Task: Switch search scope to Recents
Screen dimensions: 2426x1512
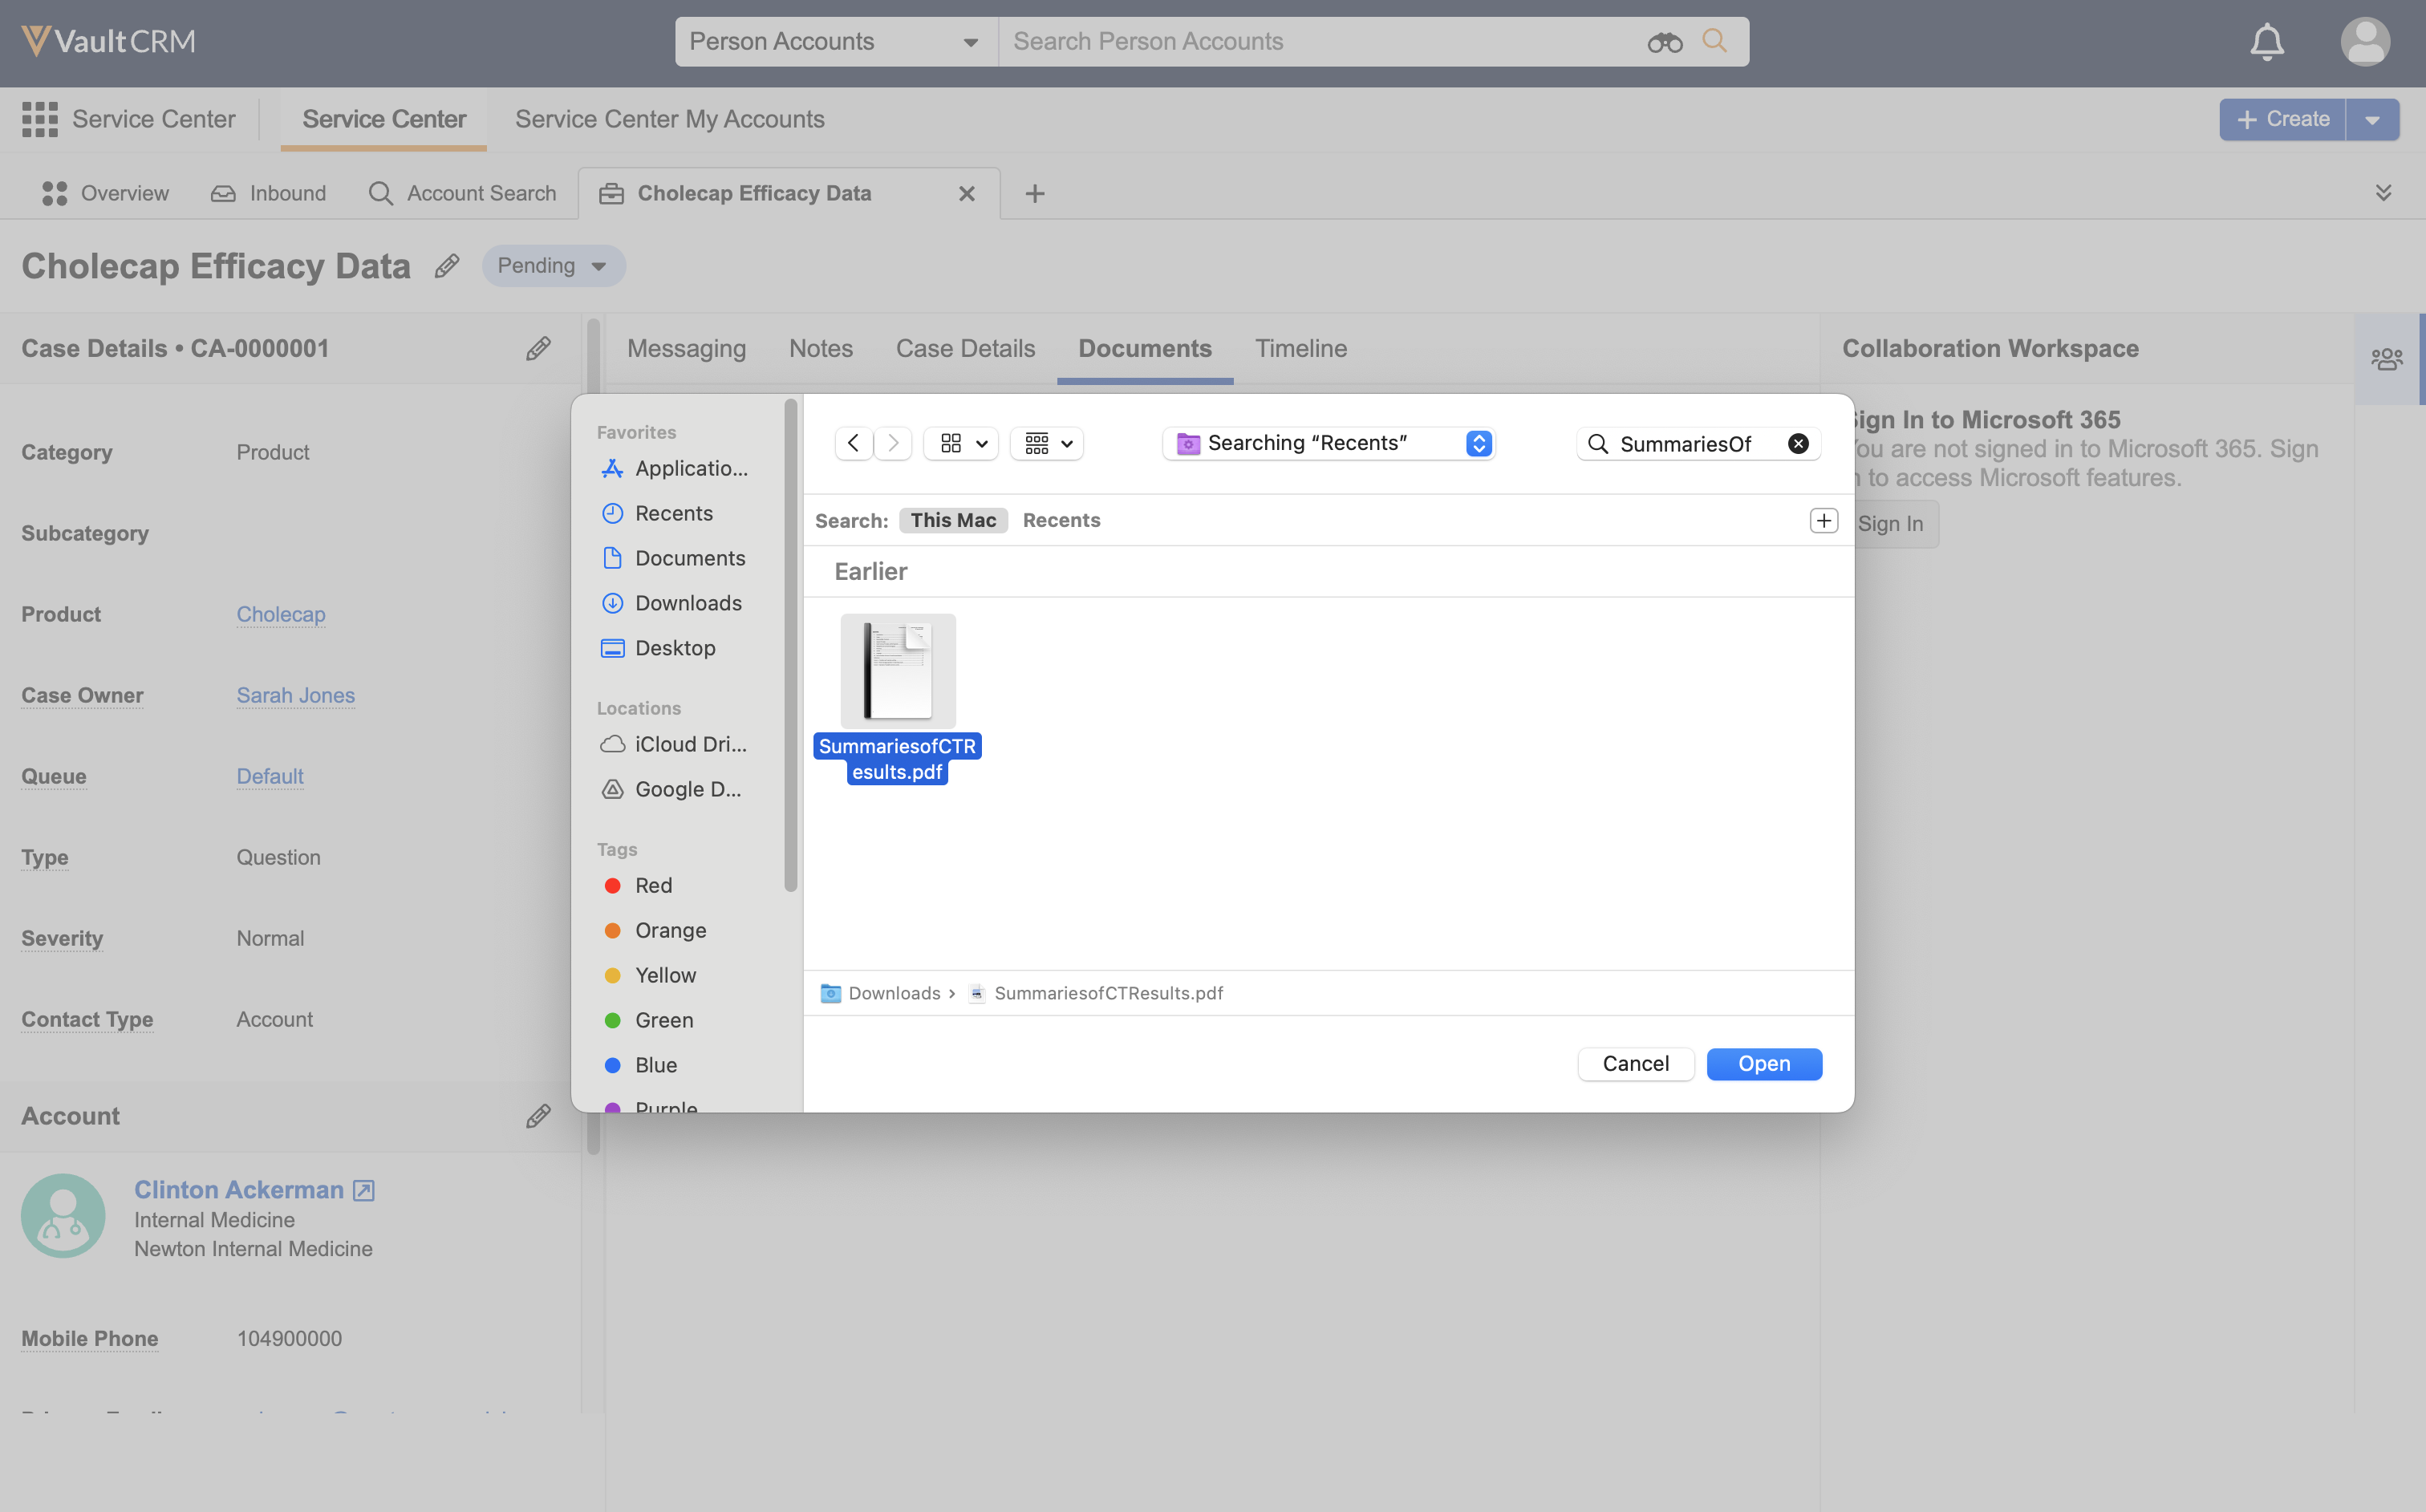Action: click(x=1061, y=520)
